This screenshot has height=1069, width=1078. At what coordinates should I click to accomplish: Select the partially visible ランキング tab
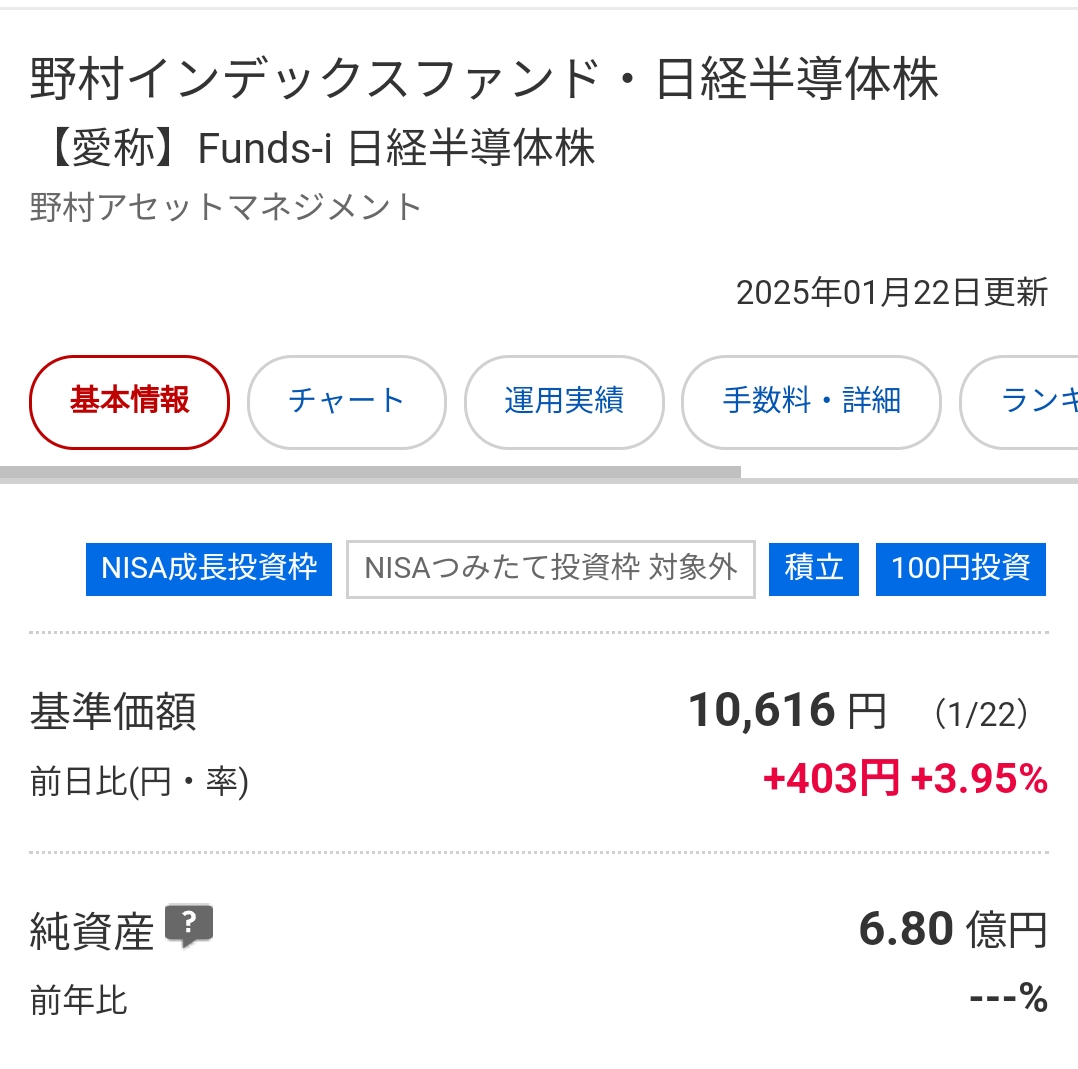pyautogui.click(x=1020, y=401)
